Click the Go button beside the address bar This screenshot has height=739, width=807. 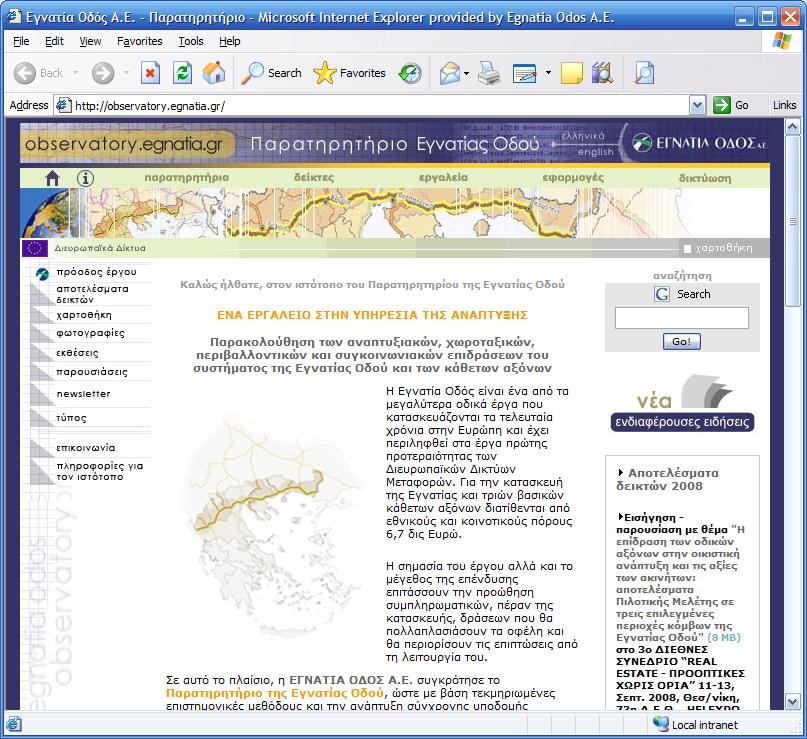tap(731, 105)
